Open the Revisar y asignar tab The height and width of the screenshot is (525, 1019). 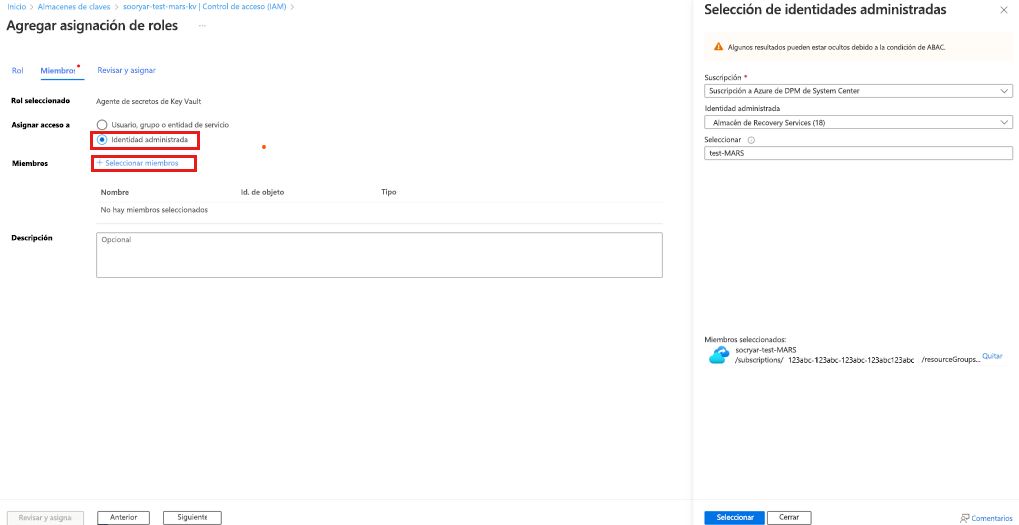[126, 70]
